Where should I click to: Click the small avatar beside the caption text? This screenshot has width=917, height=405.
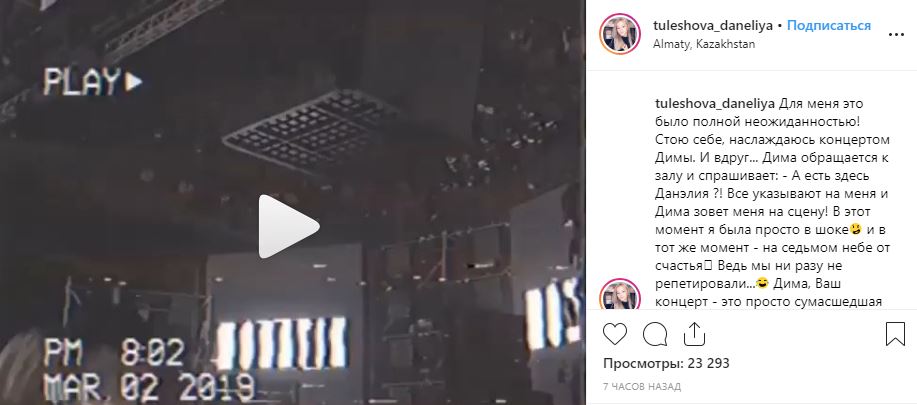(620, 294)
